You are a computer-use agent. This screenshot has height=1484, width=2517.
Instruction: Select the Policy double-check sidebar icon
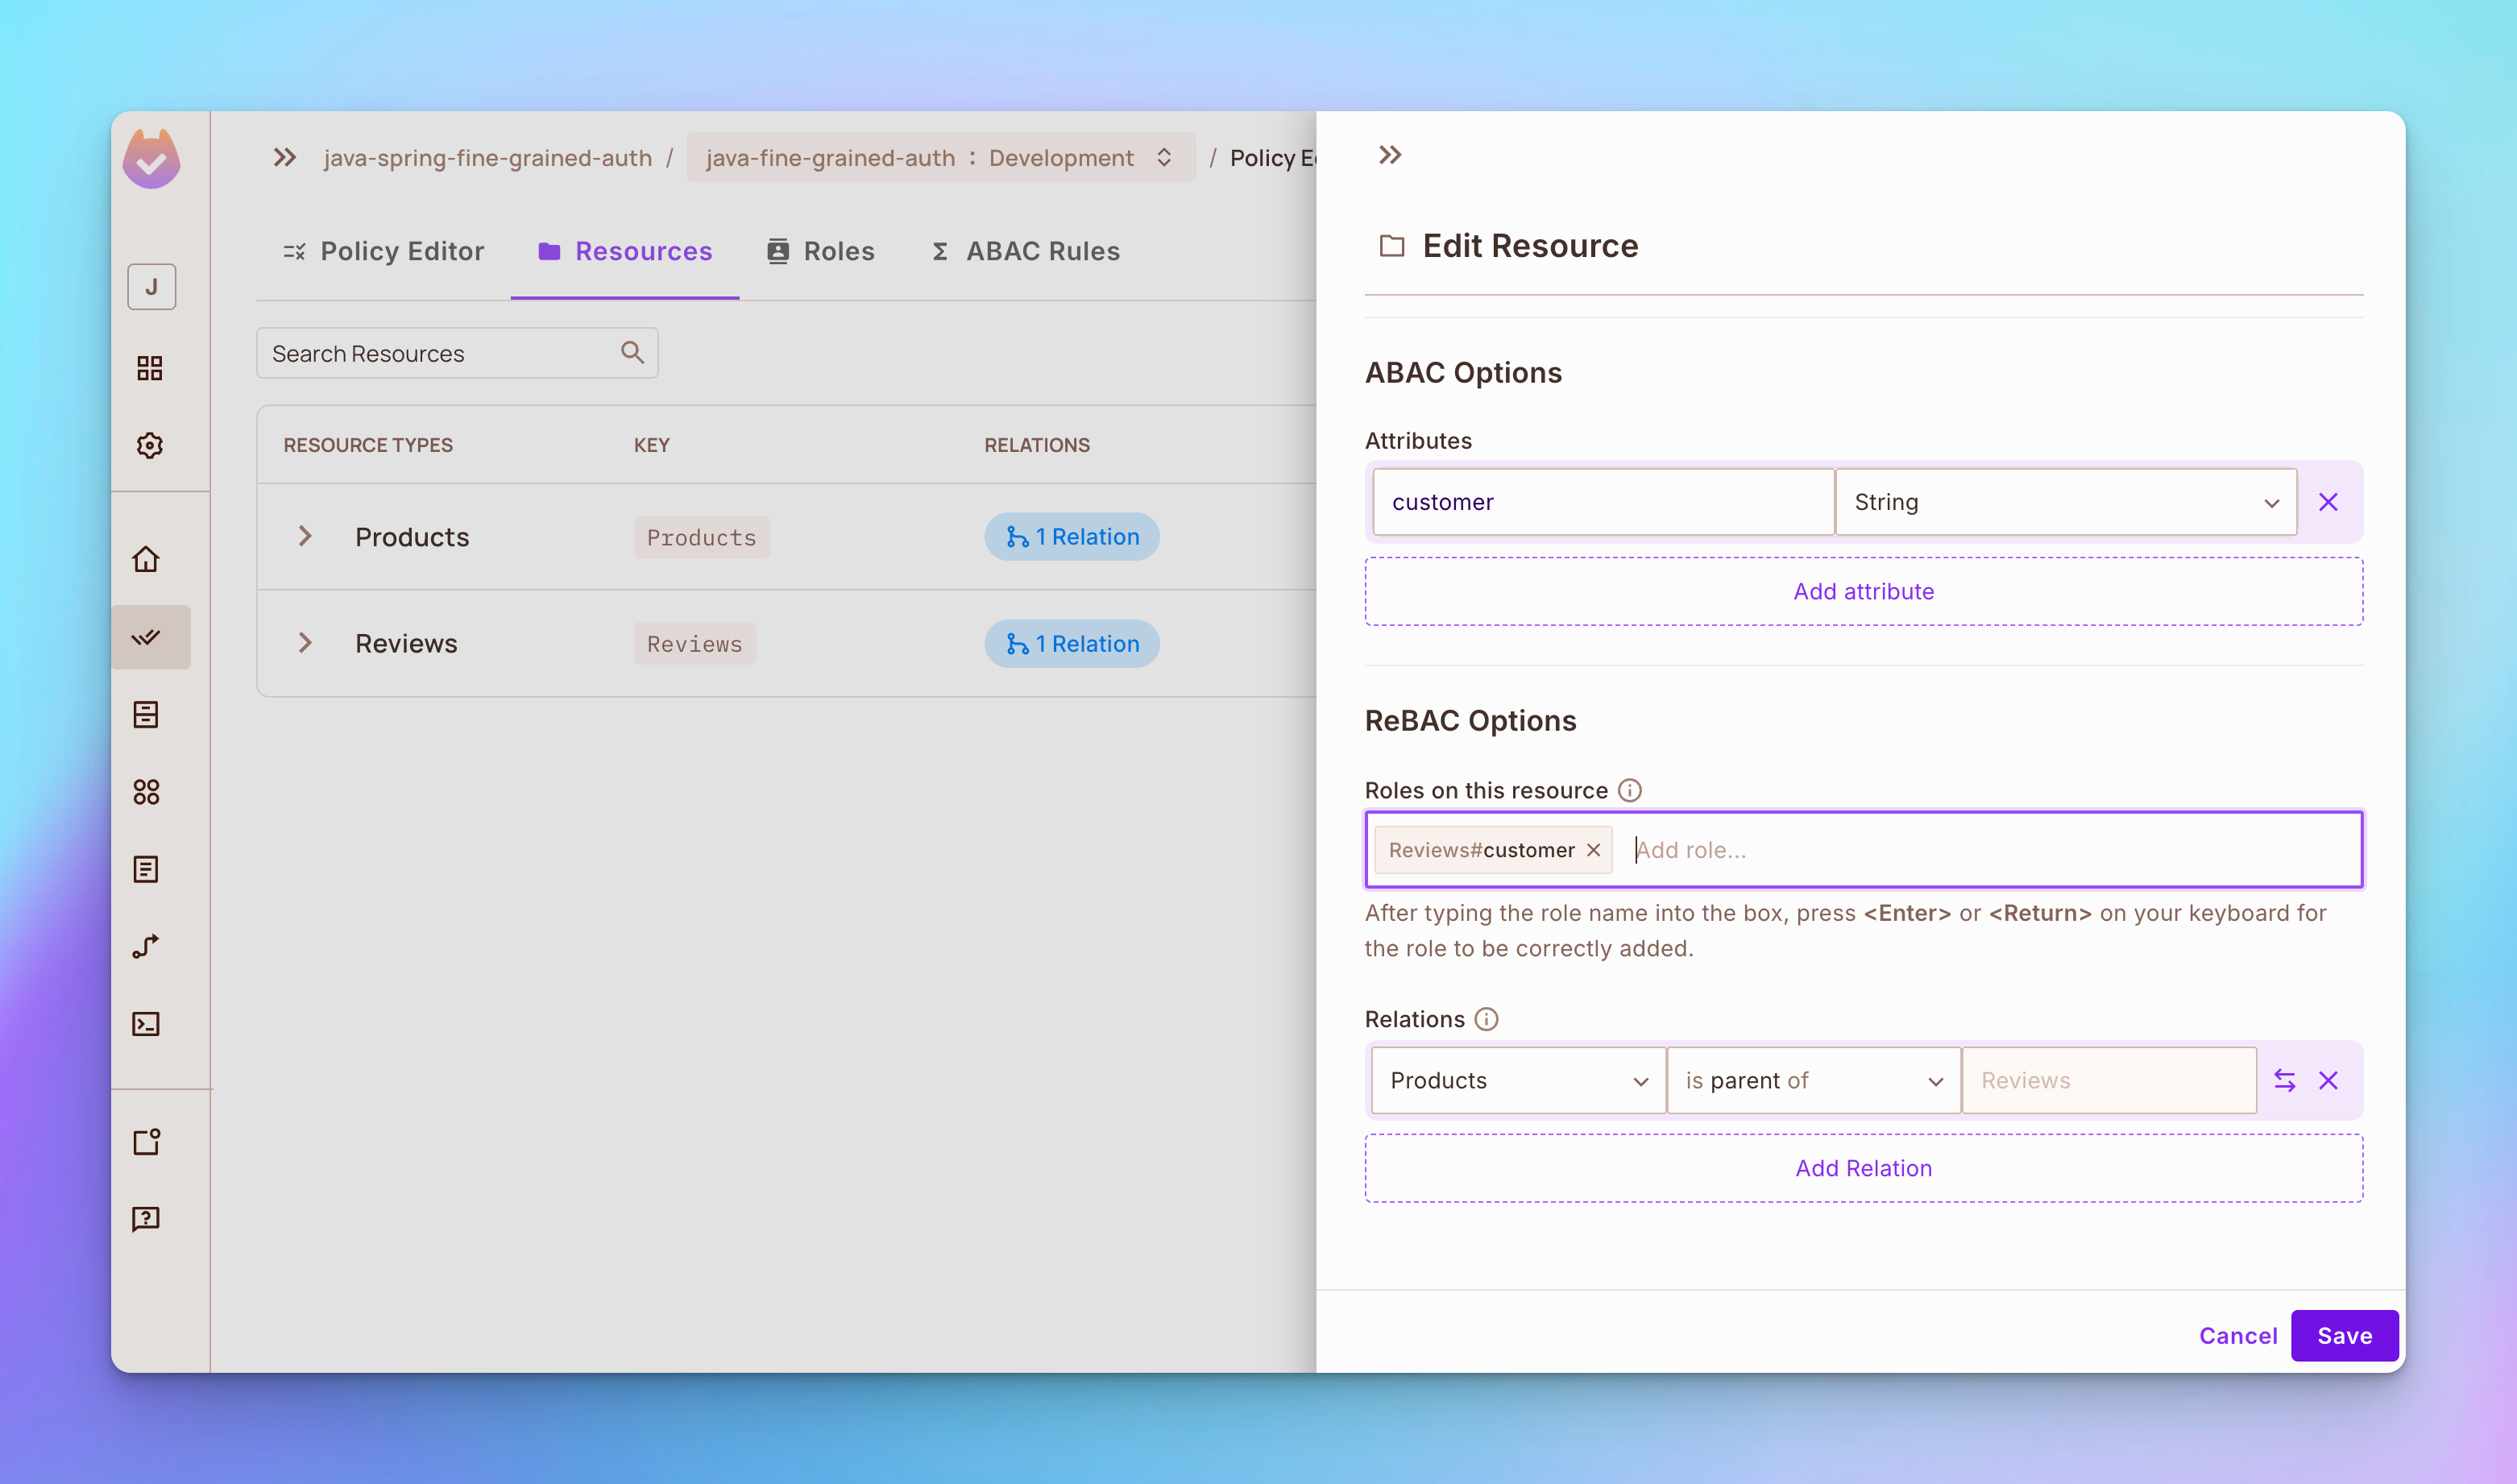point(147,637)
